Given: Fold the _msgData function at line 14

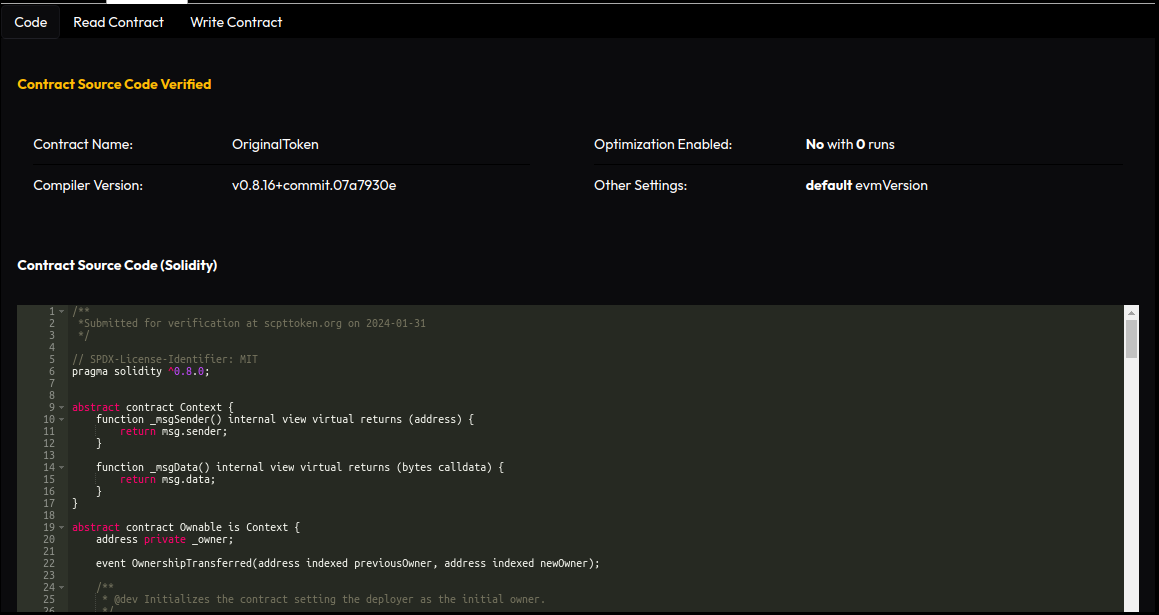Looking at the screenshot, I should coord(61,468).
